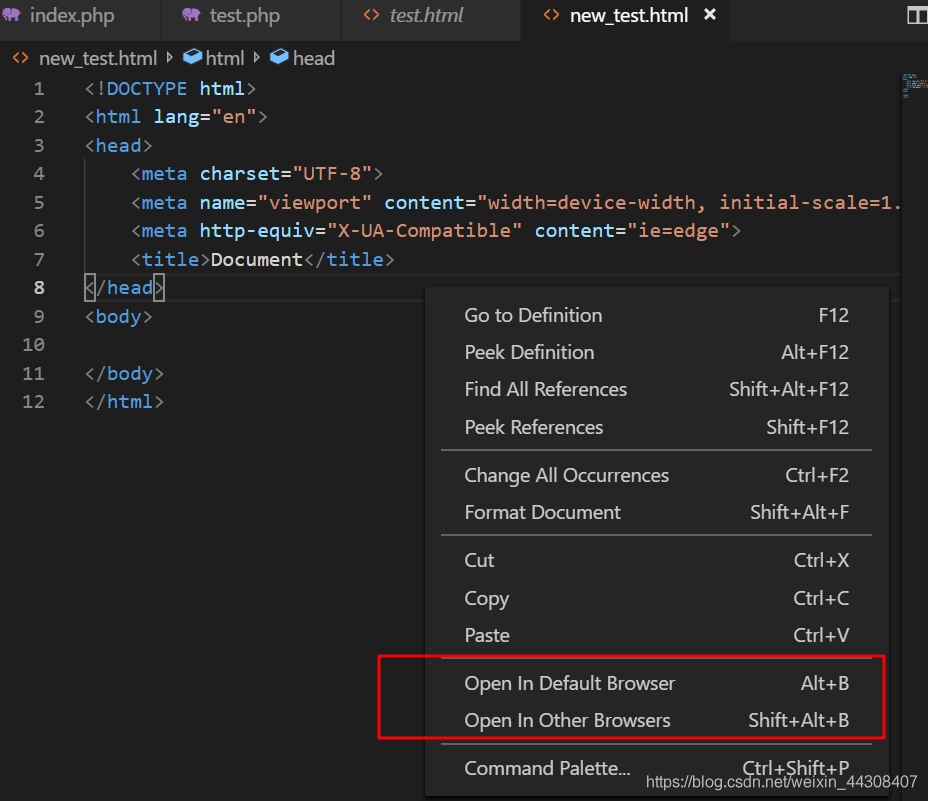Click the minimap preview
The image size is (928, 801).
click(914, 85)
